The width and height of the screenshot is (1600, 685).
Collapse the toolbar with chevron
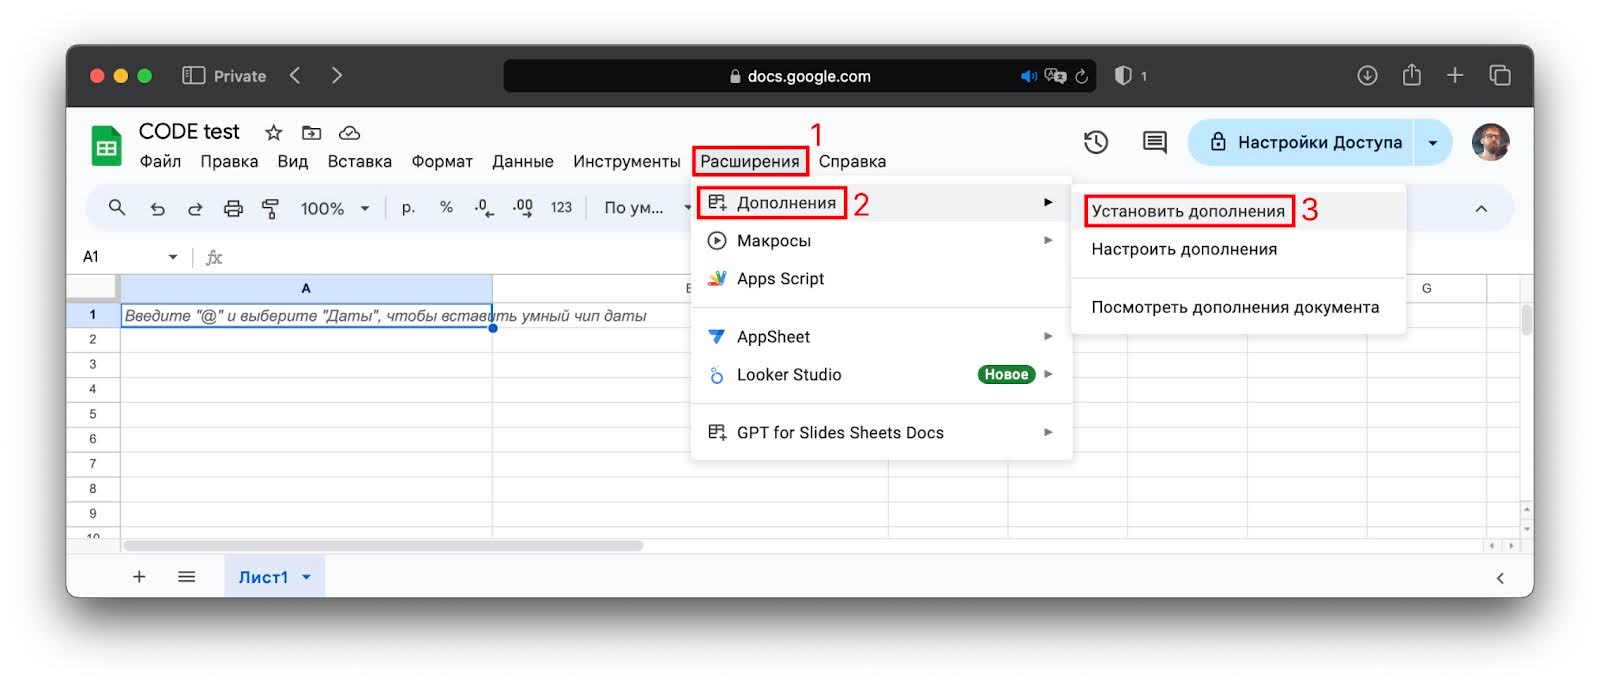(1481, 209)
